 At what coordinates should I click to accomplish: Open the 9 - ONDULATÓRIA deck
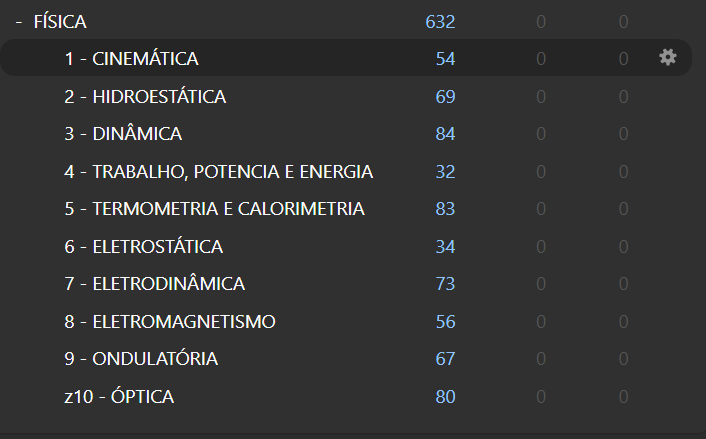click(x=141, y=359)
